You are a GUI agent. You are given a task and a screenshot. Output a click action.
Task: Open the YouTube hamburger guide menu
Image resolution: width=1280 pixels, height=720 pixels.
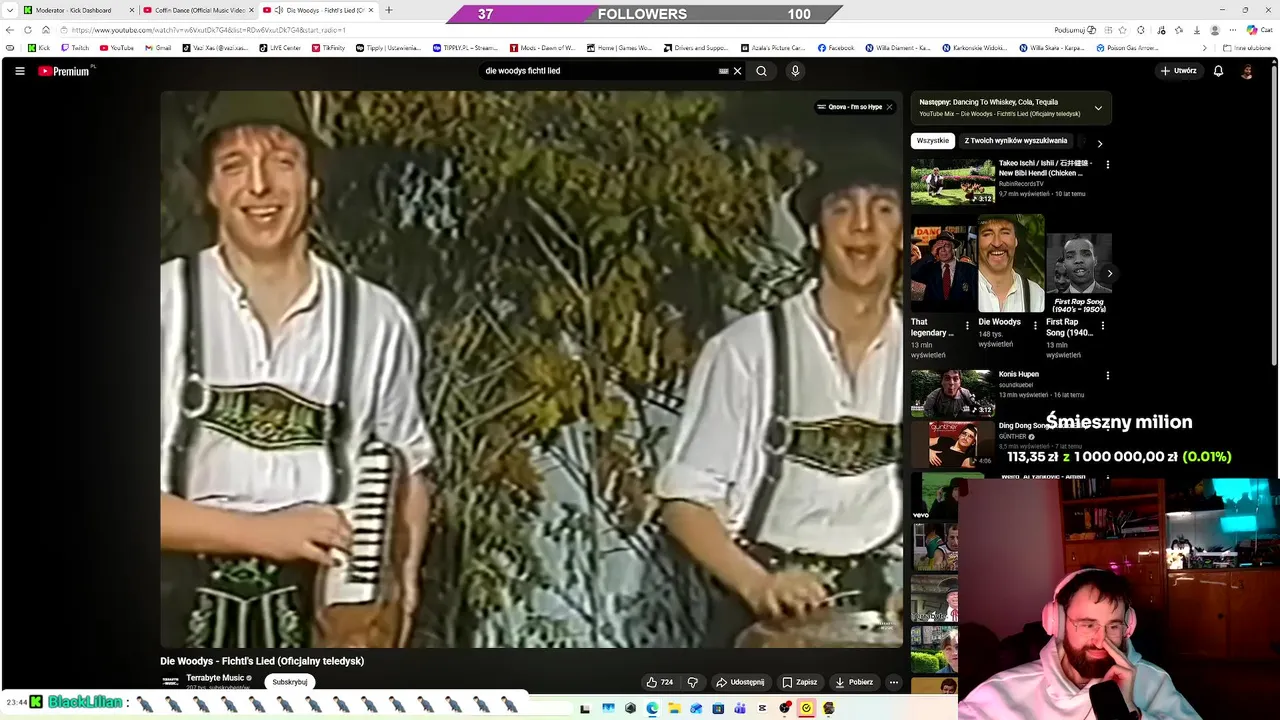19,71
